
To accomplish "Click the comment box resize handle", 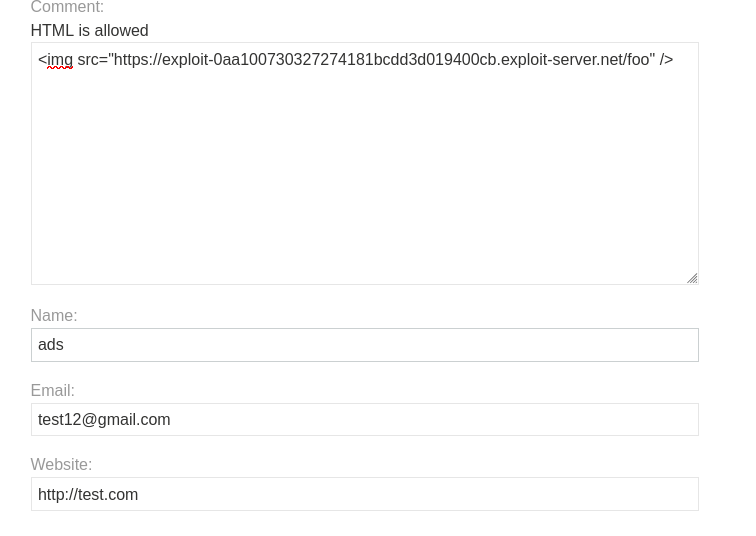I will click(691, 278).
